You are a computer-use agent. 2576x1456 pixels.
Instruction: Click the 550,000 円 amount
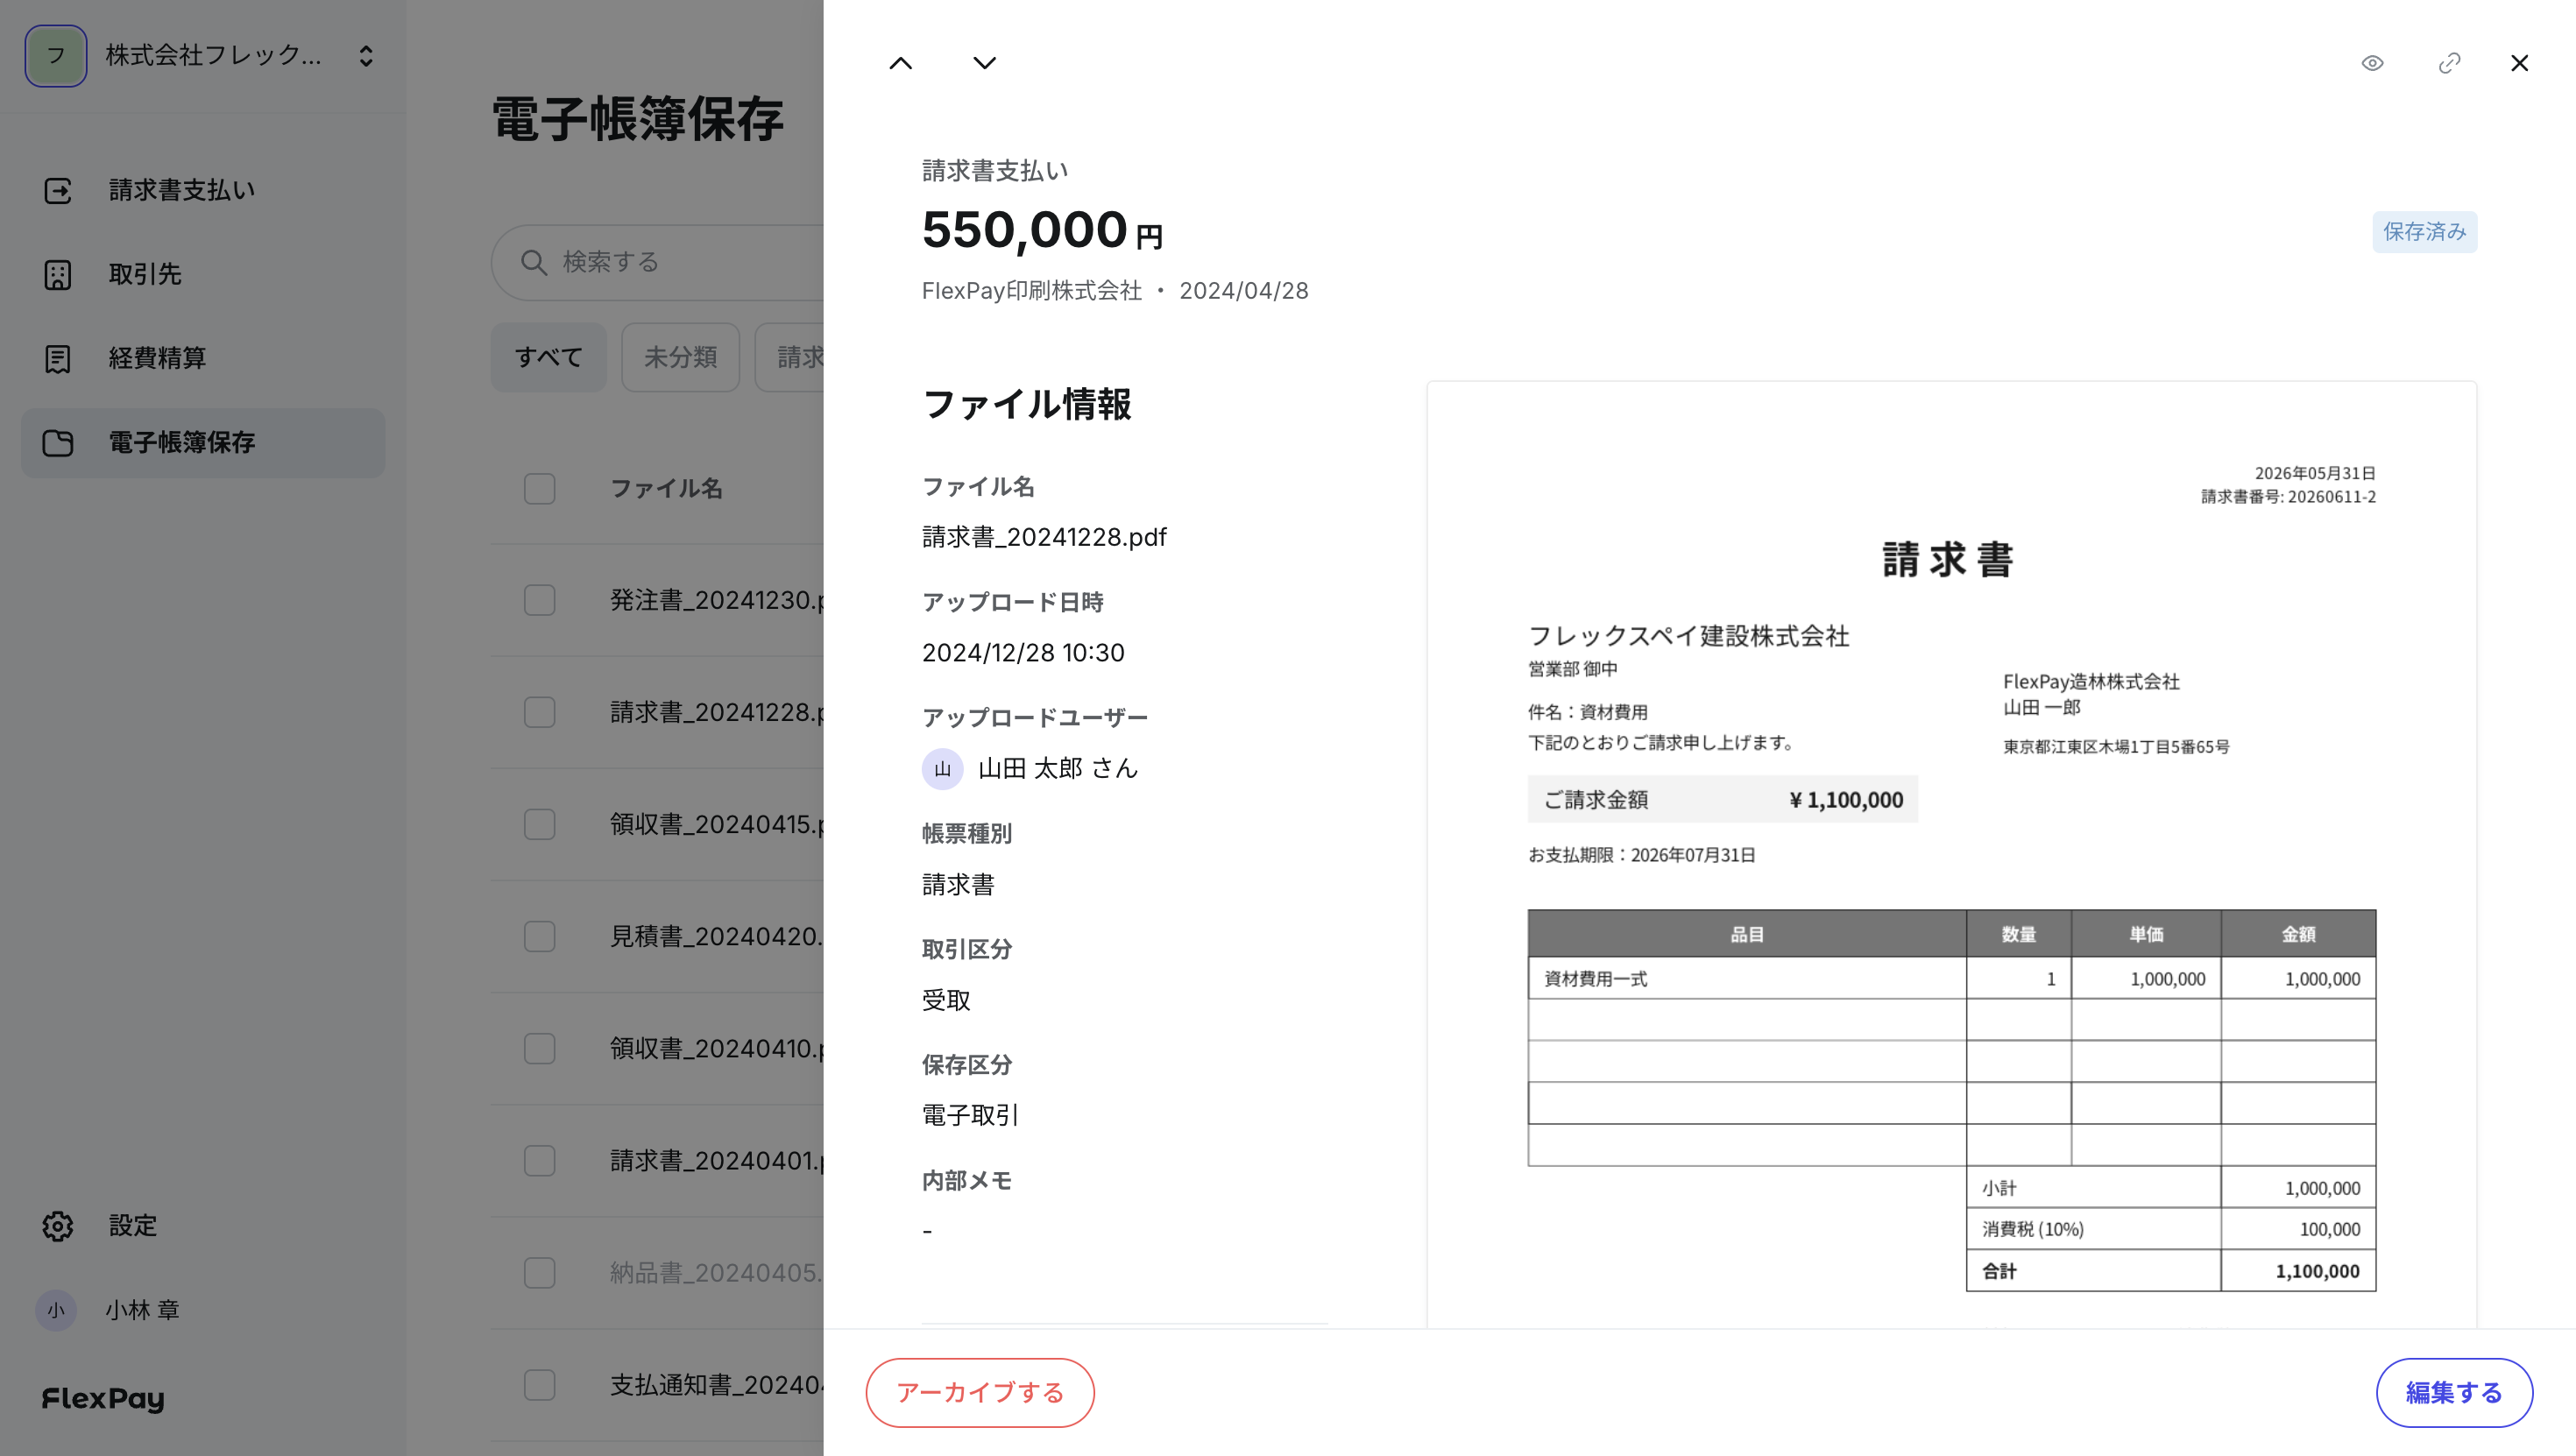click(x=1042, y=230)
